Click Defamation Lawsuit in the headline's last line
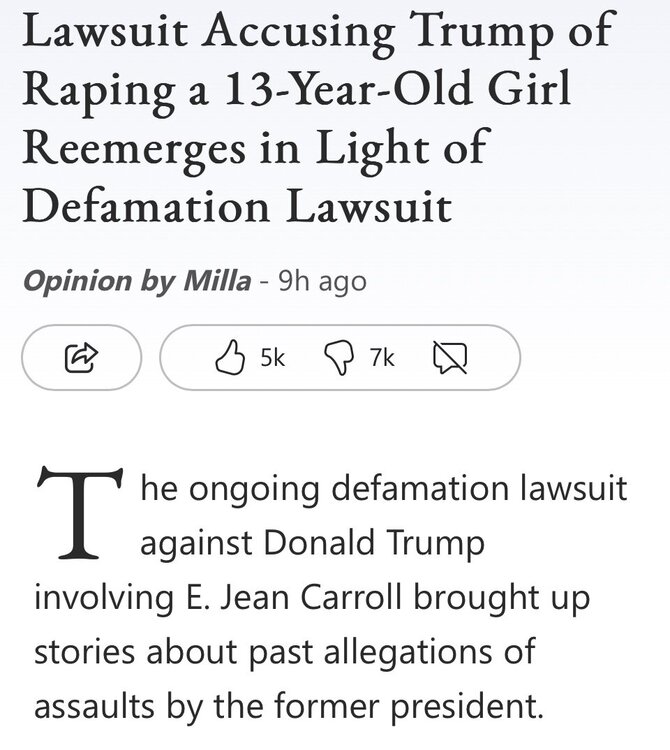Image resolution: width=670 pixels, height=750 pixels. pyautogui.click(x=236, y=206)
